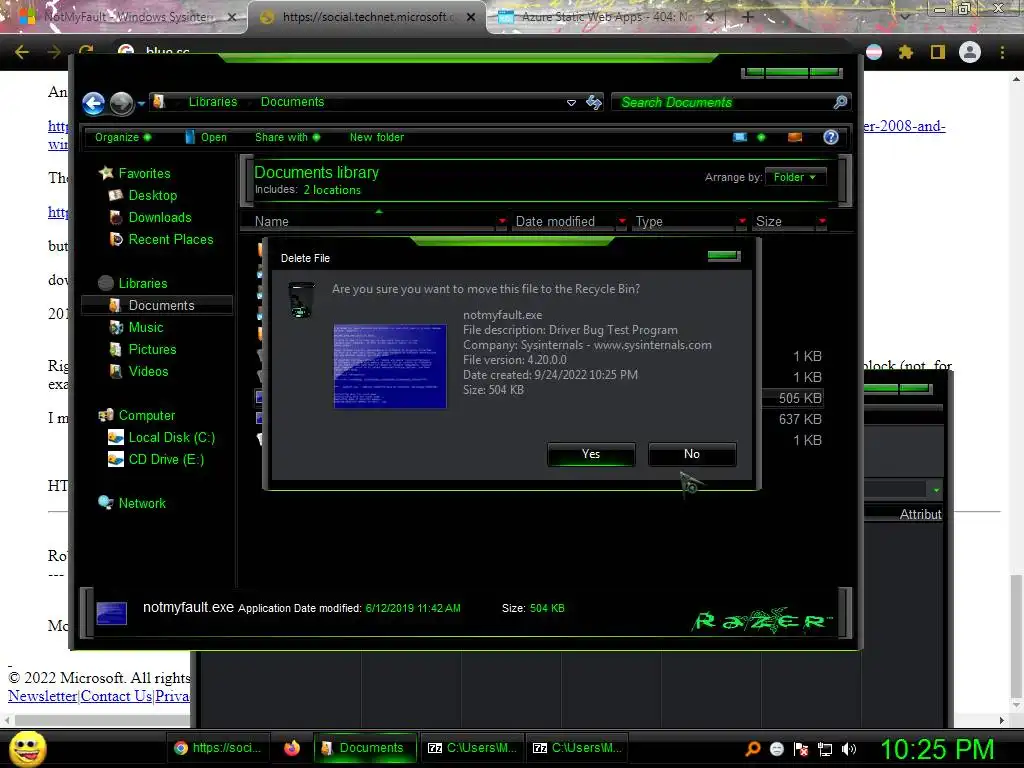Select the Music library
The image size is (1024, 768).
(136, 327)
